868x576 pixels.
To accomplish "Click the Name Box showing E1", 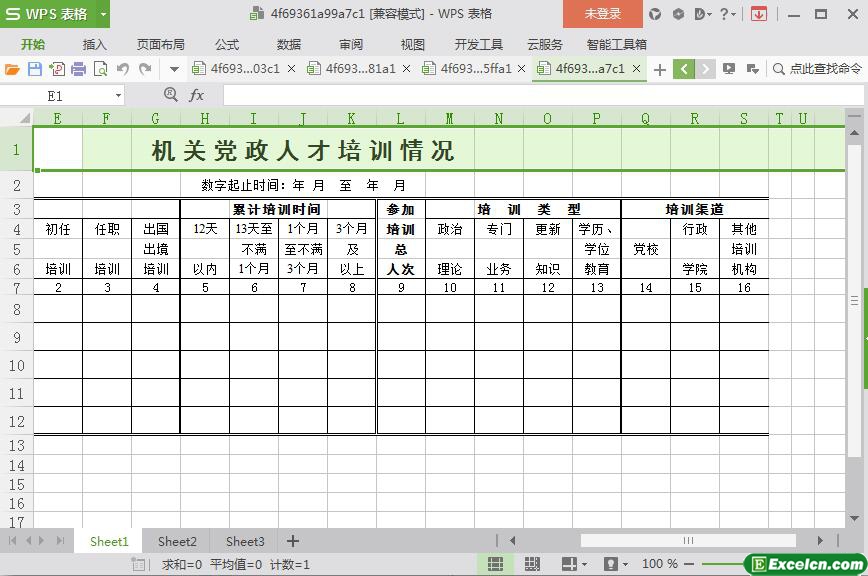I will click(55, 96).
